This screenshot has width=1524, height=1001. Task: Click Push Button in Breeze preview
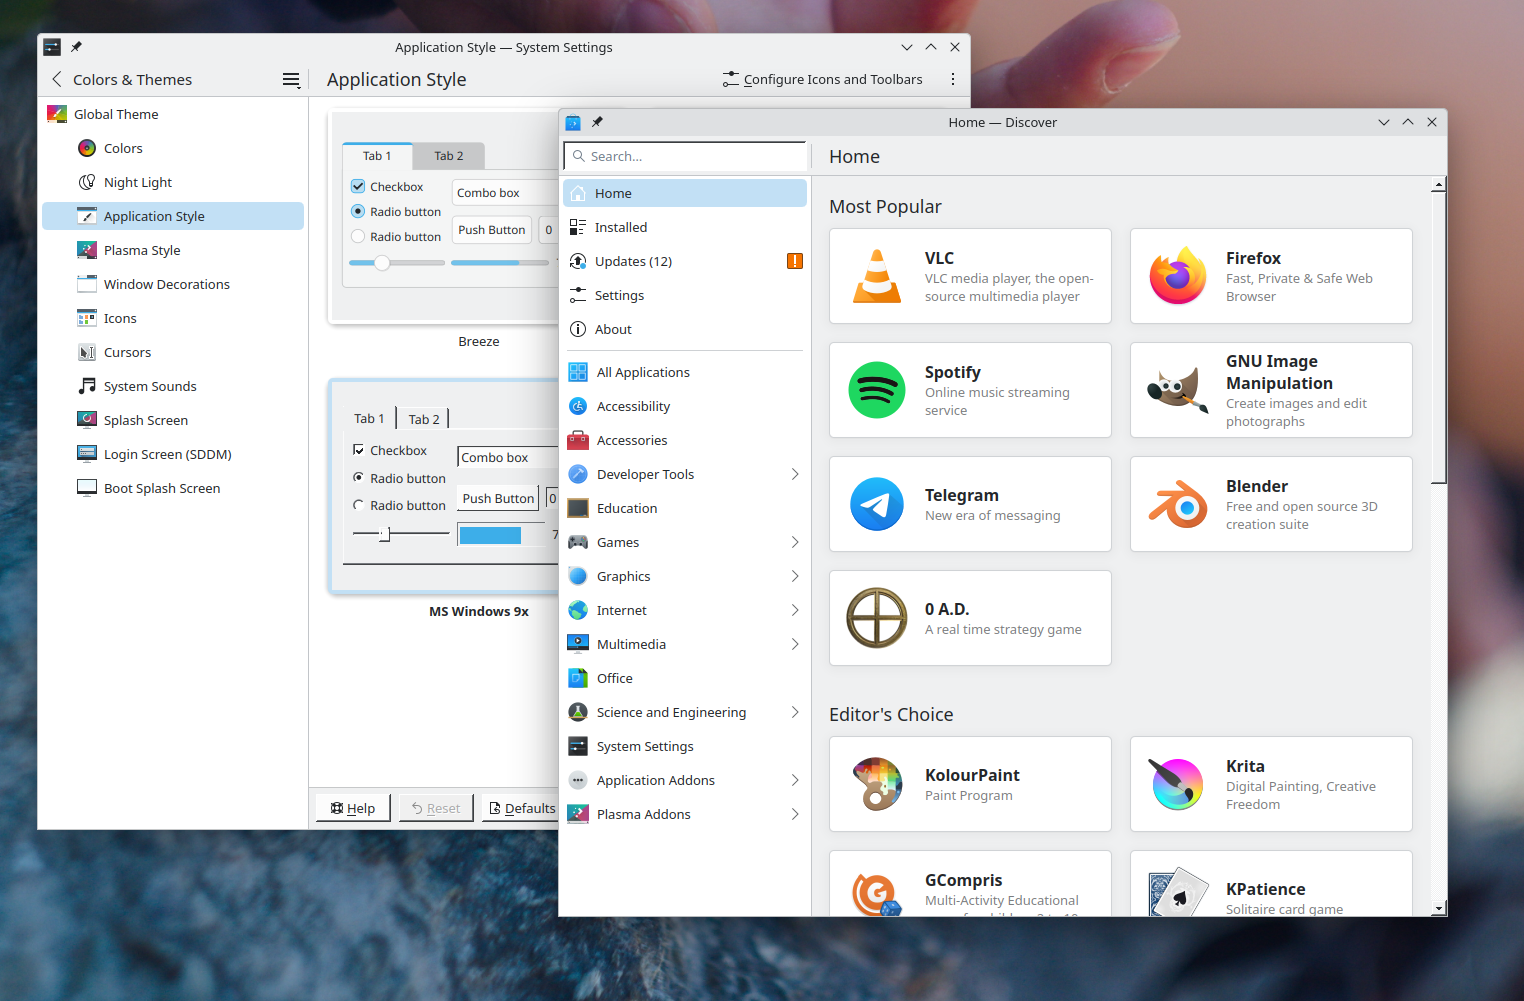(x=492, y=230)
